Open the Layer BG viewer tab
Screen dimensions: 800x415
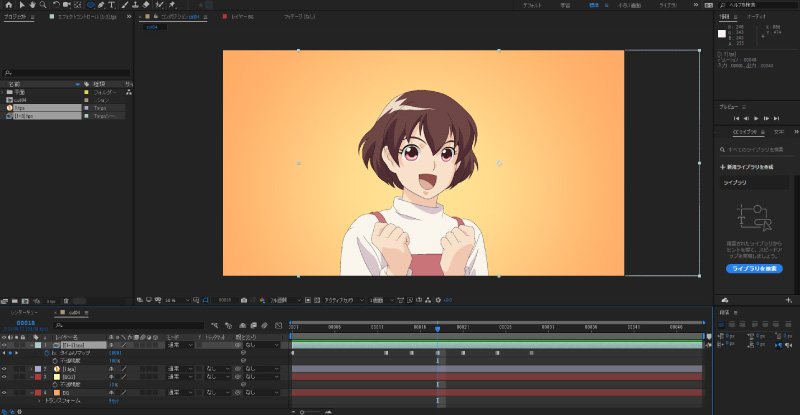[x=242, y=17]
